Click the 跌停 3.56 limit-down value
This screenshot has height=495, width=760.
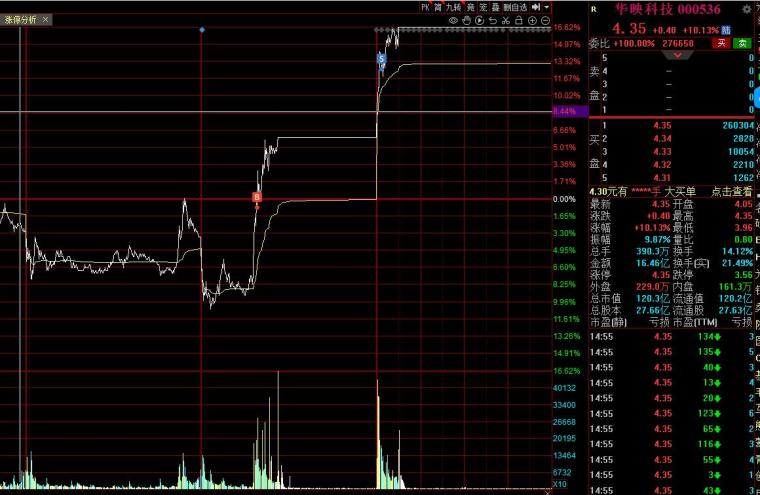coord(744,275)
